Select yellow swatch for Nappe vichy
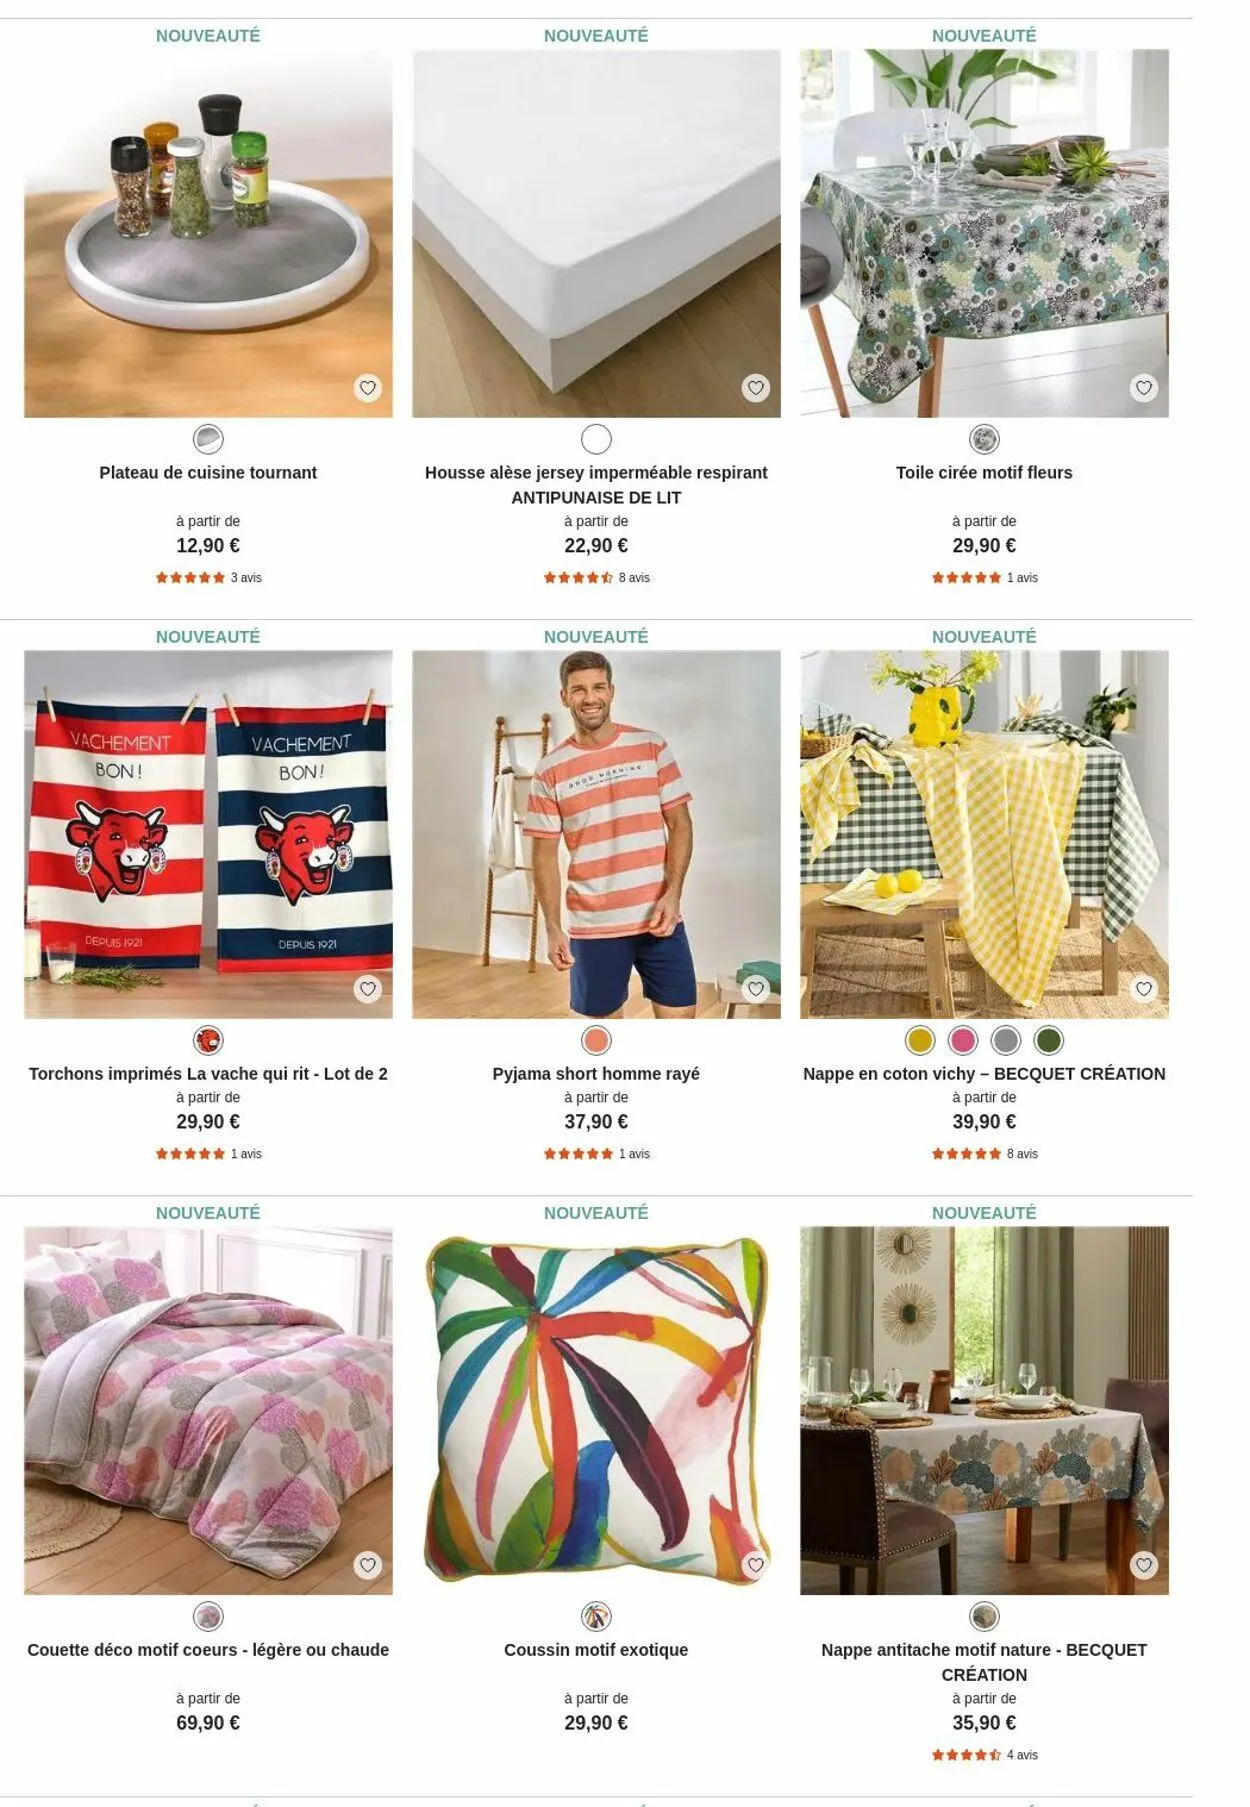 pos(920,1040)
